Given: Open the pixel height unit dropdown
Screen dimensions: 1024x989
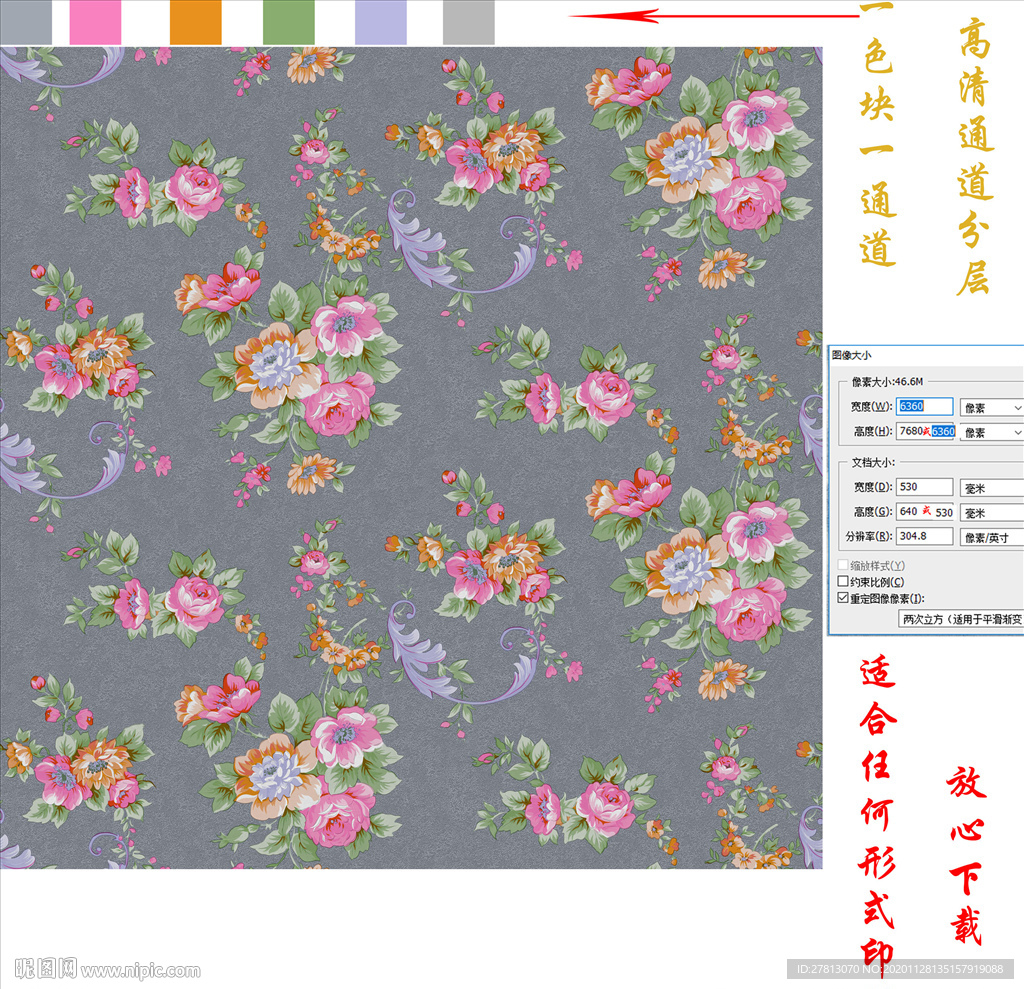Looking at the screenshot, I should pyautogui.click(x=991, y=432).
